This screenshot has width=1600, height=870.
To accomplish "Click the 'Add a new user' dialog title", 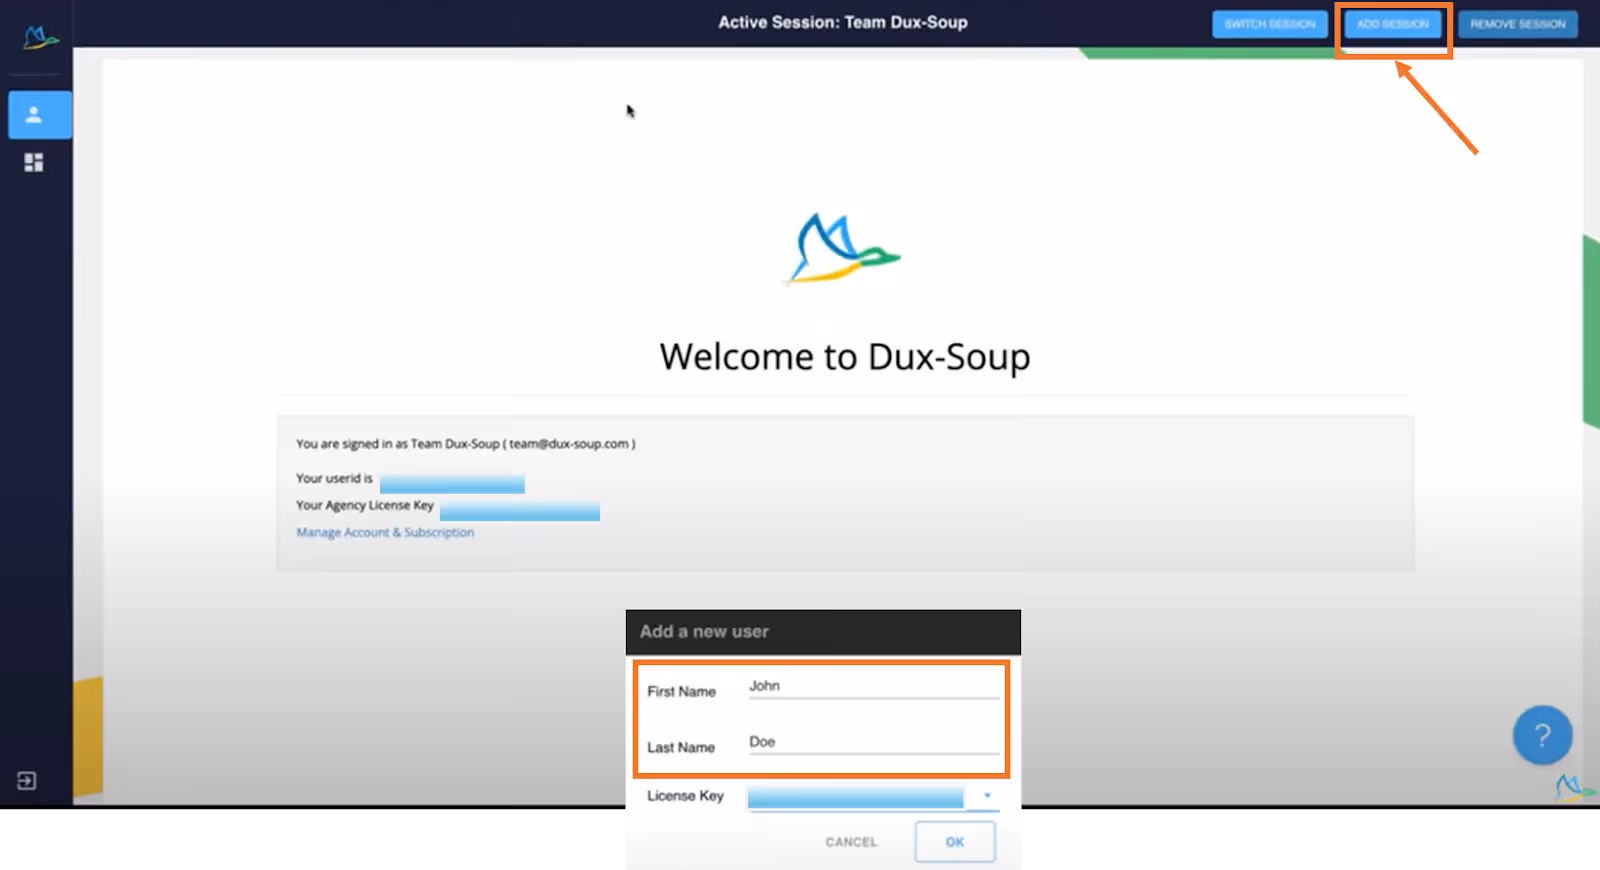I will coord(704,632).
